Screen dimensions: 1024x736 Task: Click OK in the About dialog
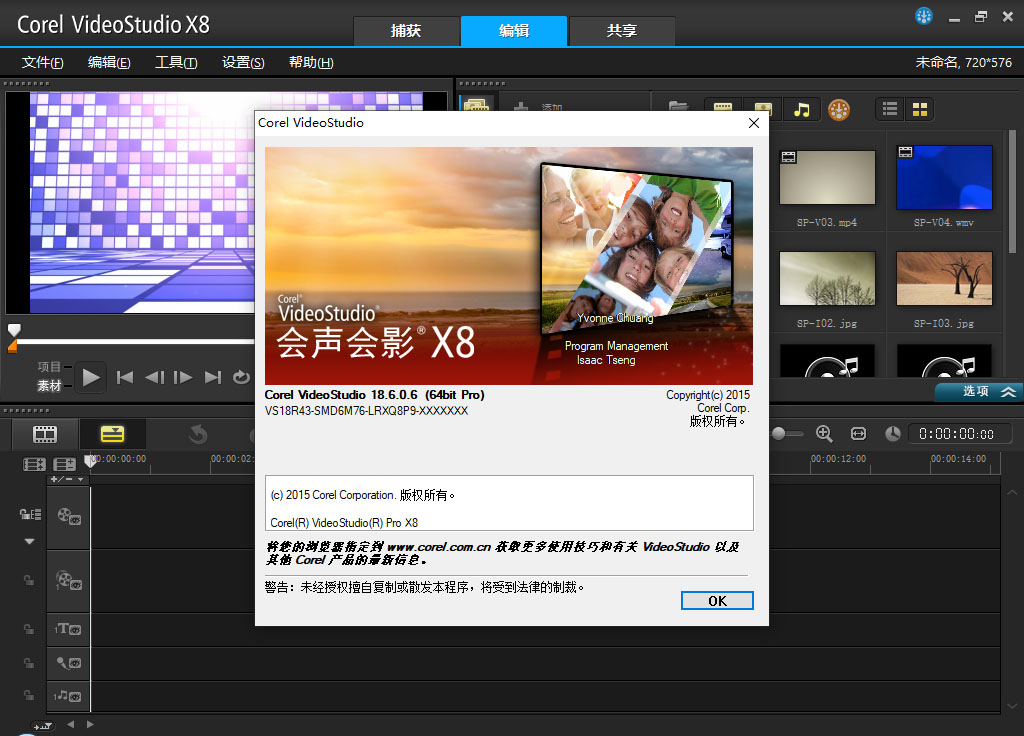[x=717, y=601]
